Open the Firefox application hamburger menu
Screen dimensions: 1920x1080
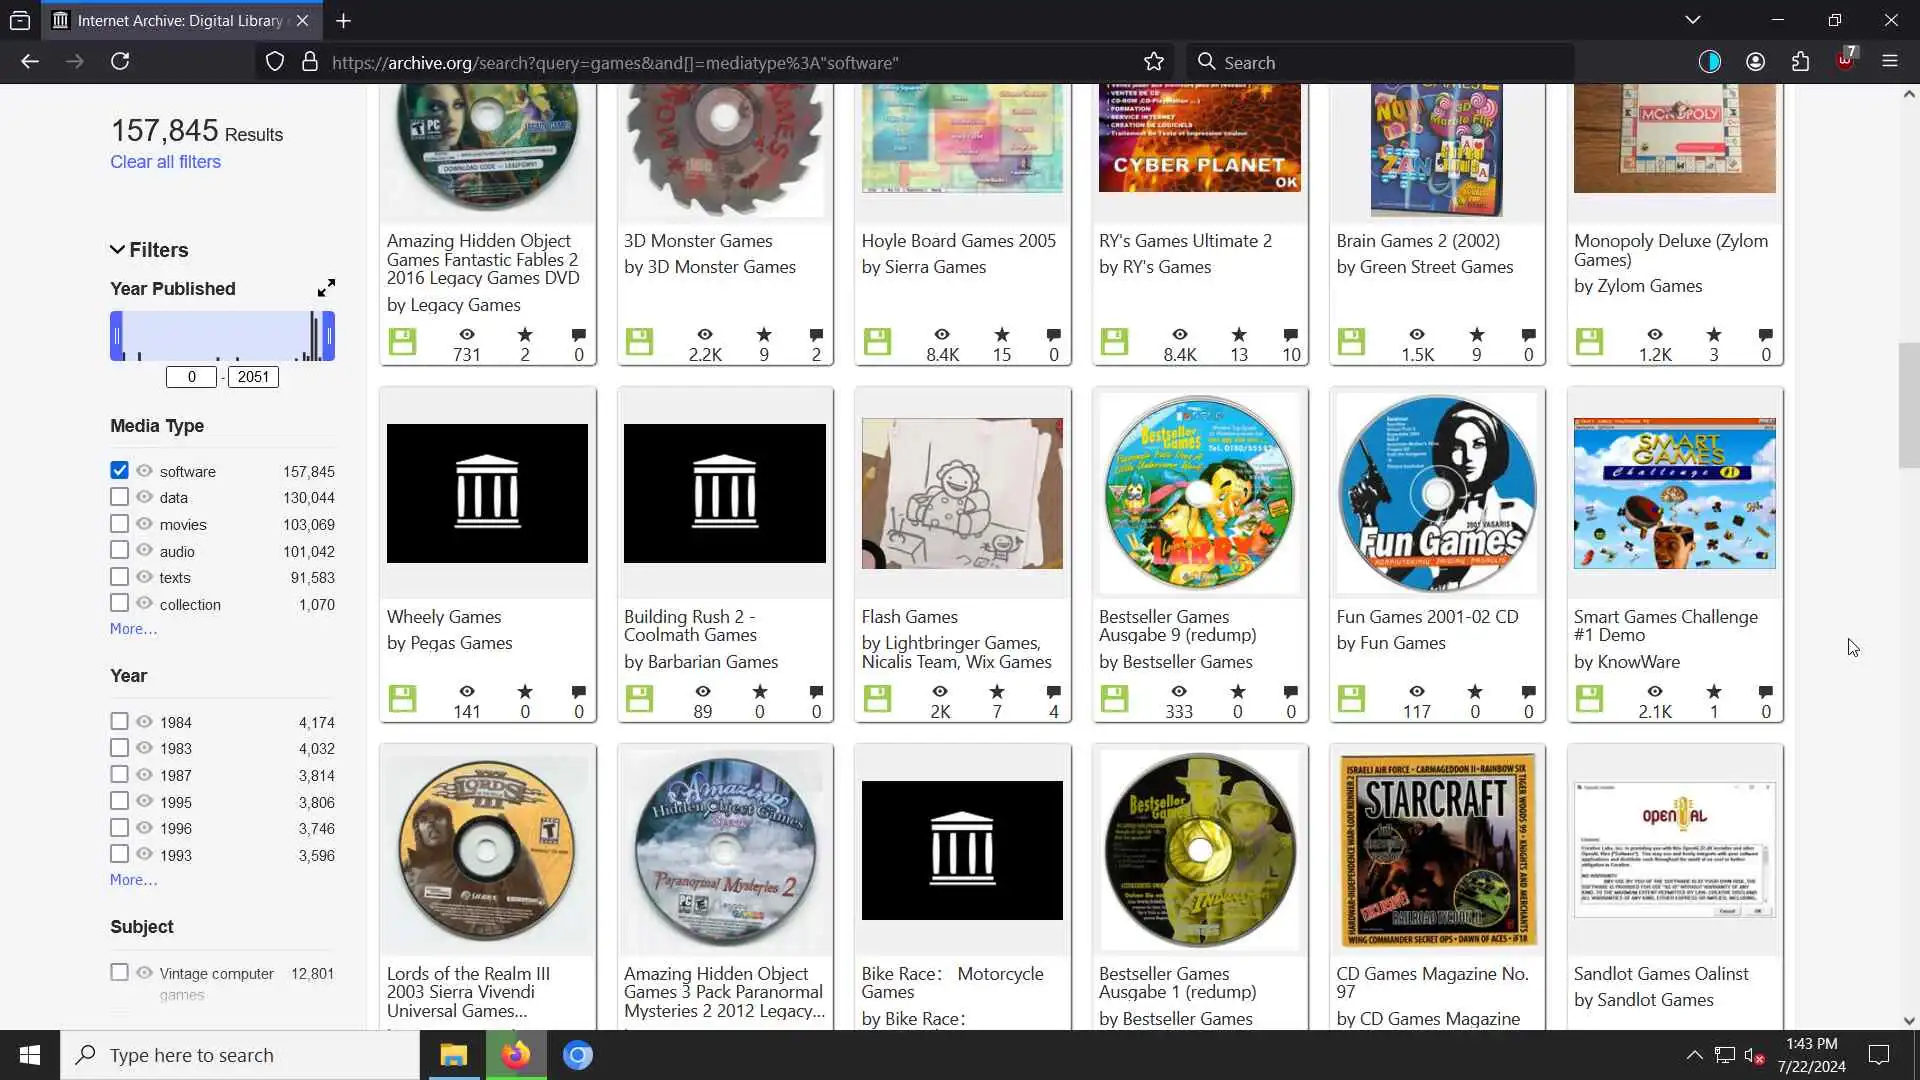[x=1889, y=62]
